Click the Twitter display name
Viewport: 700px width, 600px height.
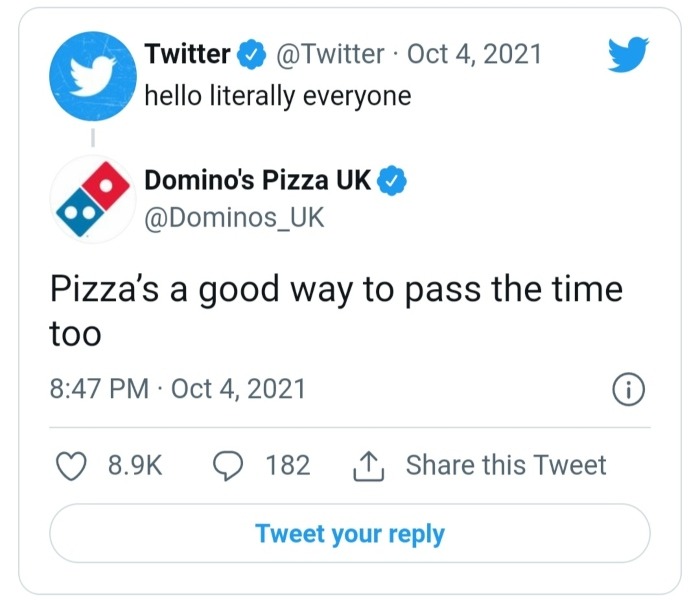tap(188, 54)
